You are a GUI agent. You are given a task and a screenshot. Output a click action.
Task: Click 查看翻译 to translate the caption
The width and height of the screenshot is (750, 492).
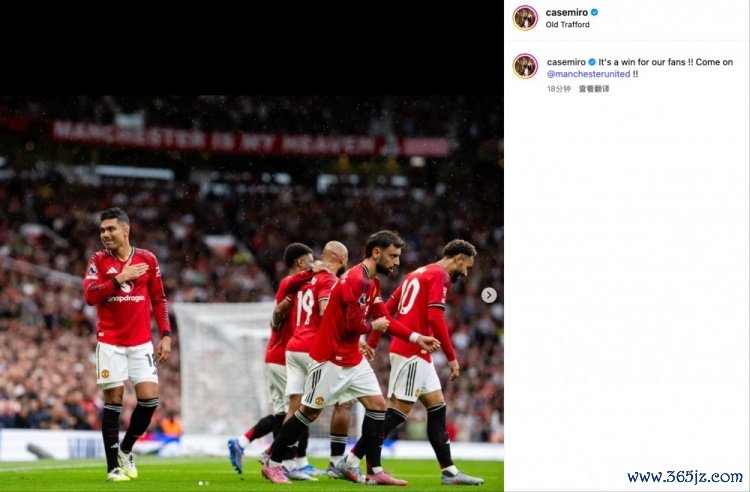tap(594, 88)
